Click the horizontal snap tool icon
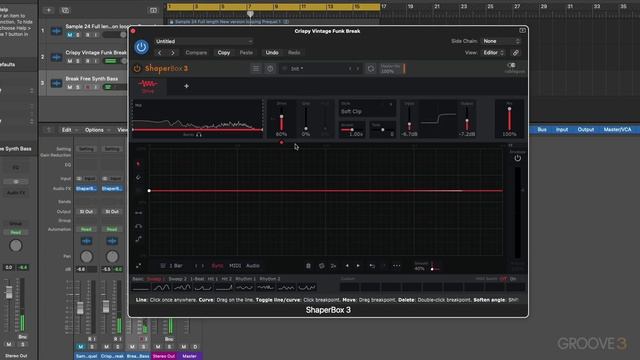The image size is (640, 360). click(x=138, y=213)
